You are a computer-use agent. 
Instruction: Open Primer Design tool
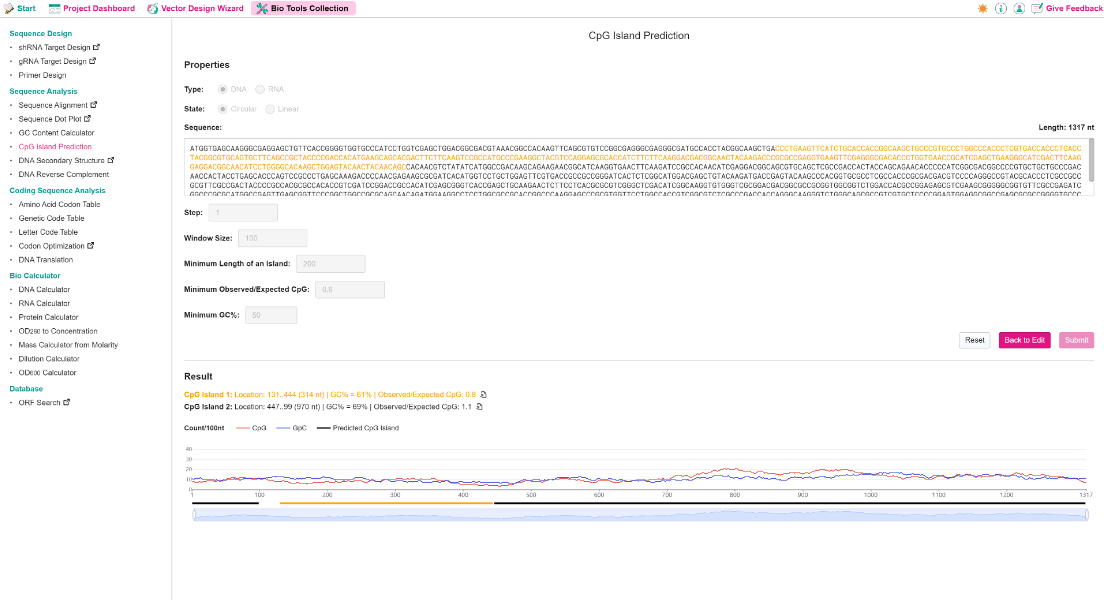point(42,75)
